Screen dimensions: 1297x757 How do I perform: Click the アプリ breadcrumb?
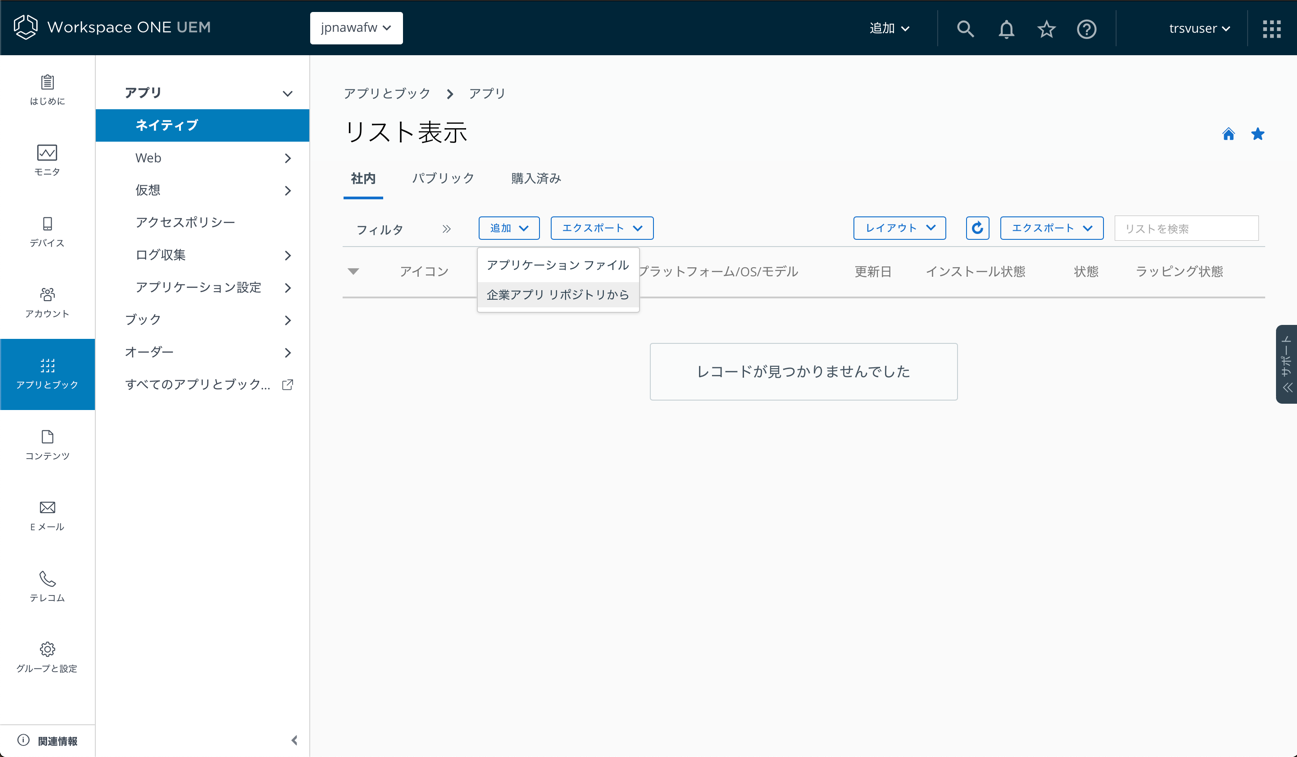coord(487,93)
